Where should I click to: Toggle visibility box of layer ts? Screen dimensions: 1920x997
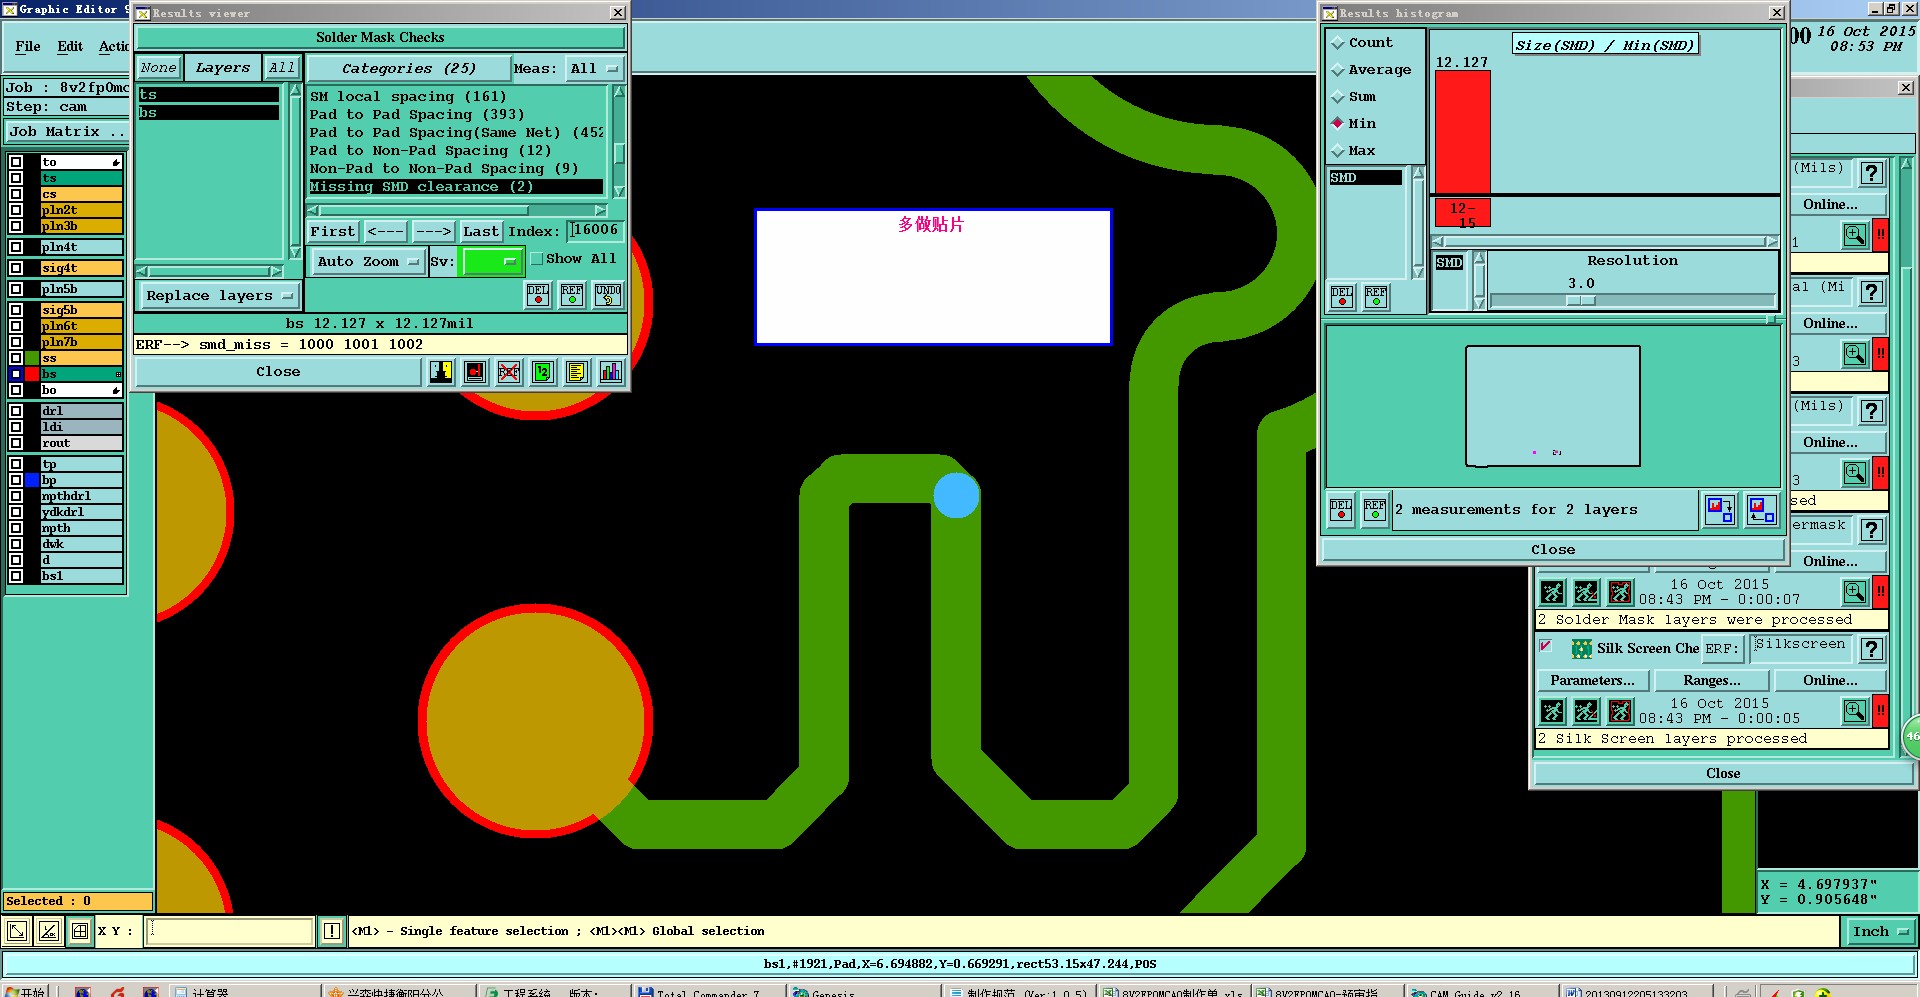point(16,178)
